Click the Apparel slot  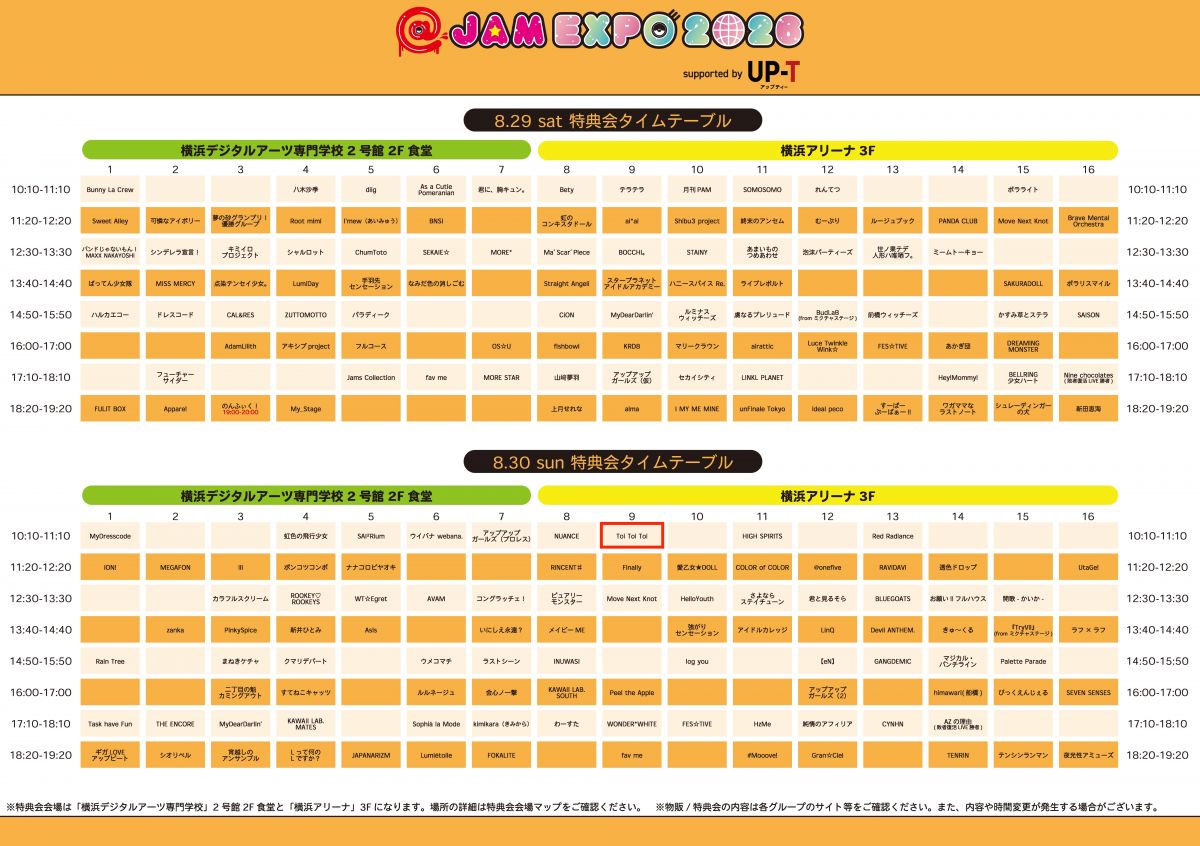[x=175, y=409]
